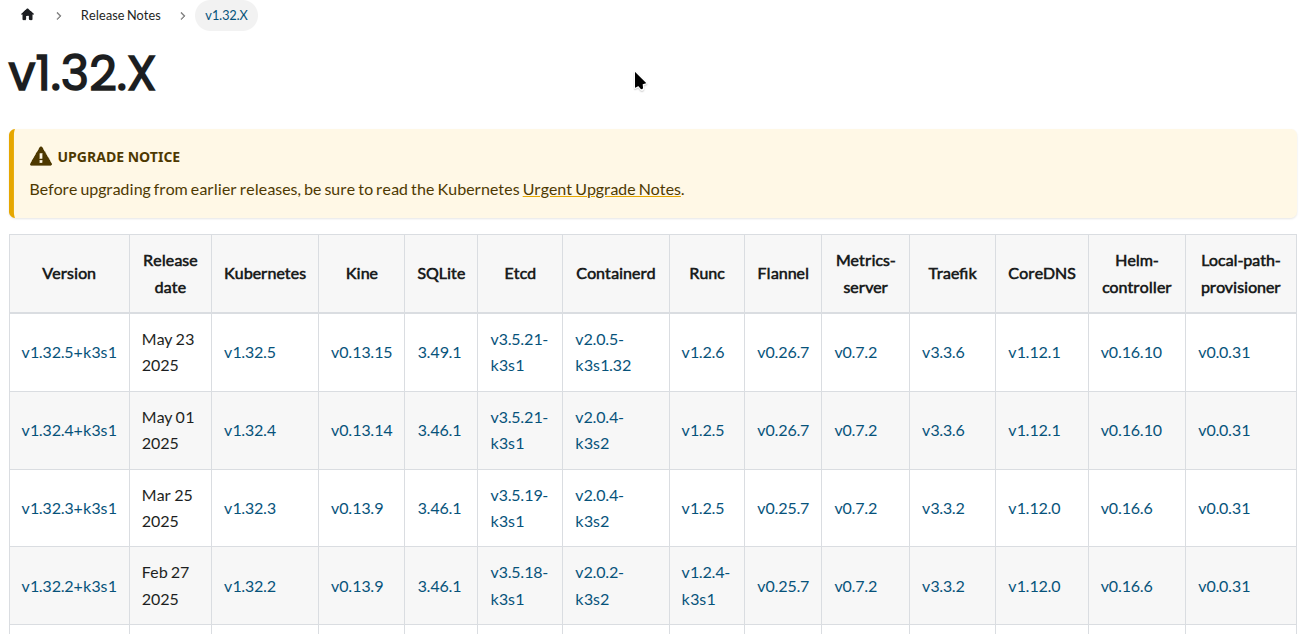Image resolution: width=1310 pixels, height=634 pixels.
Task: Open Metrics-server v0.7.2 in first row
Action: click(855, 352)
